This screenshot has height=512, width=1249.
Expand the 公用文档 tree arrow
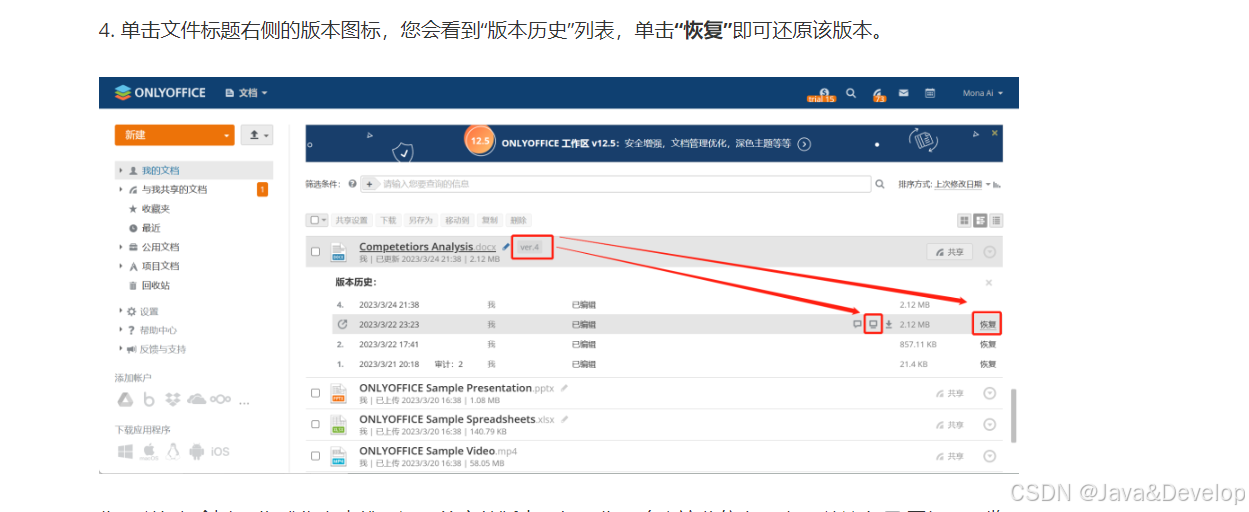point(121,247)
